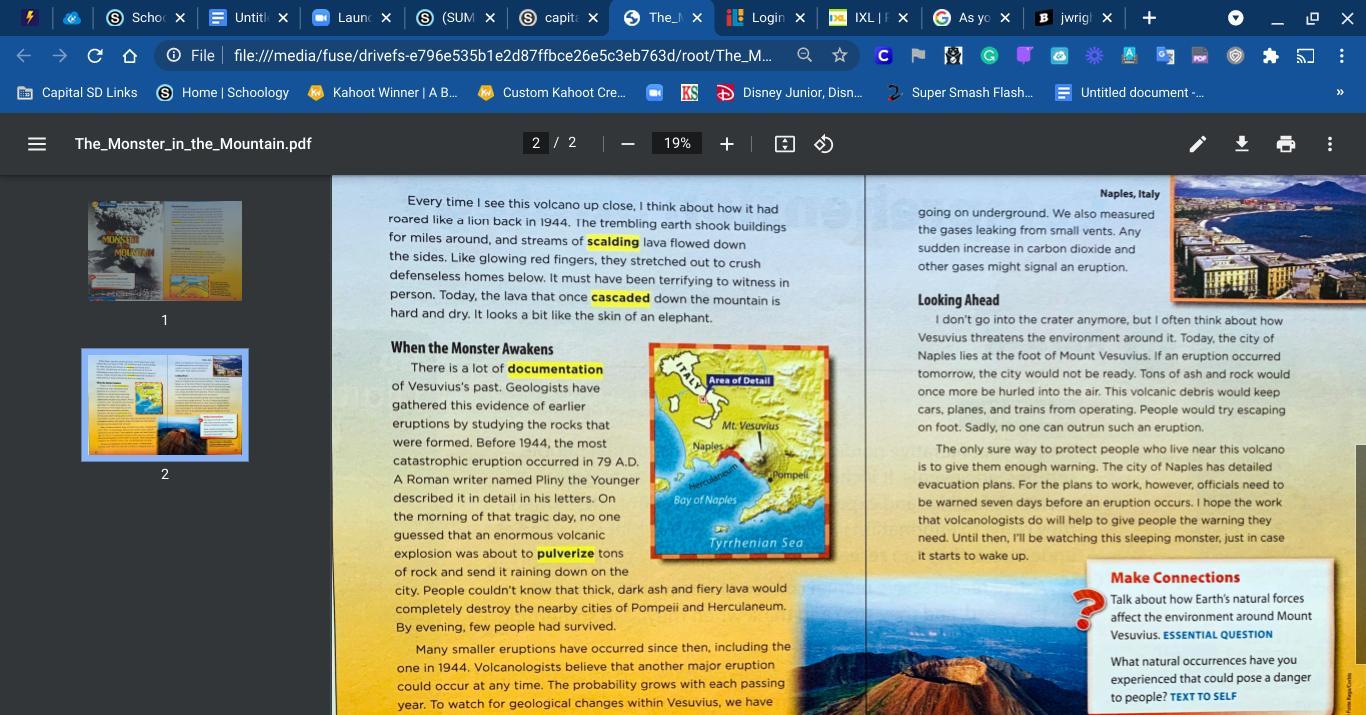This screenshot has height=715, width=1366.
Task: Print the PDF document
Action: pos(1286,144)
